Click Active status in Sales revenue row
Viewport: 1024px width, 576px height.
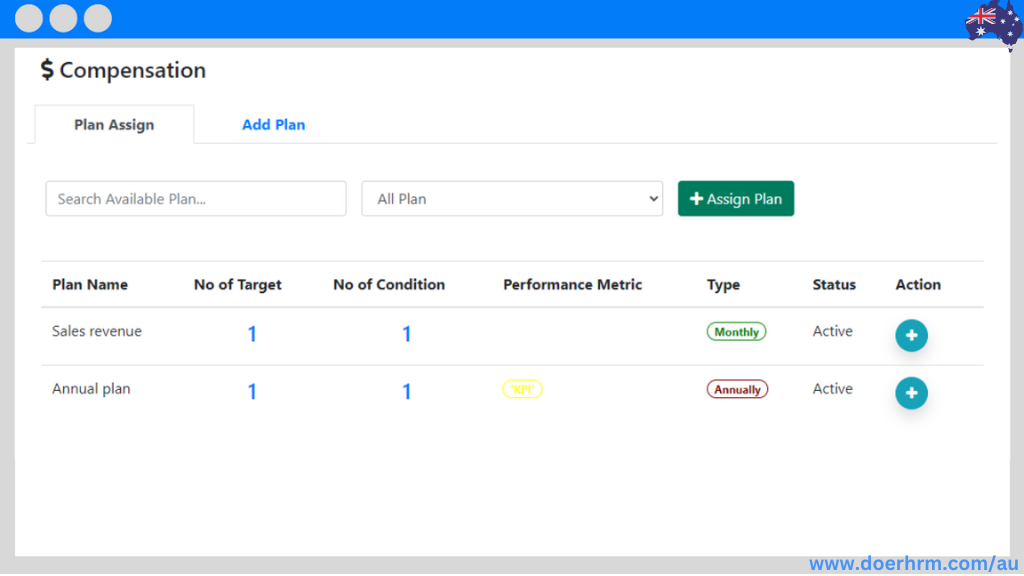pyautogui.click(x=833, y=331)
